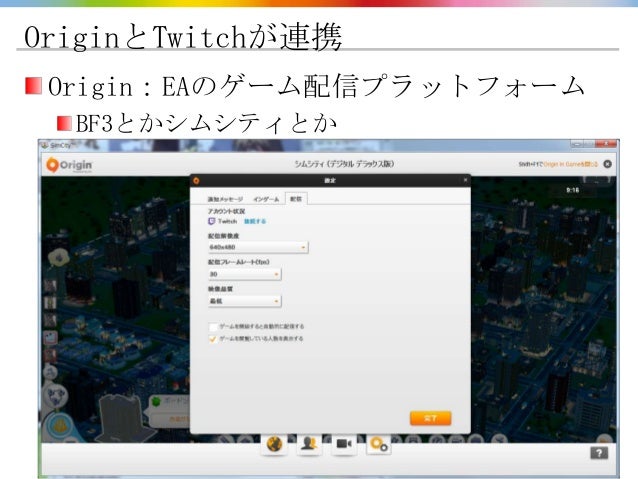The image size is (638, 479).
Task: Click the question mark help button
Action: (x=599, y=453)
